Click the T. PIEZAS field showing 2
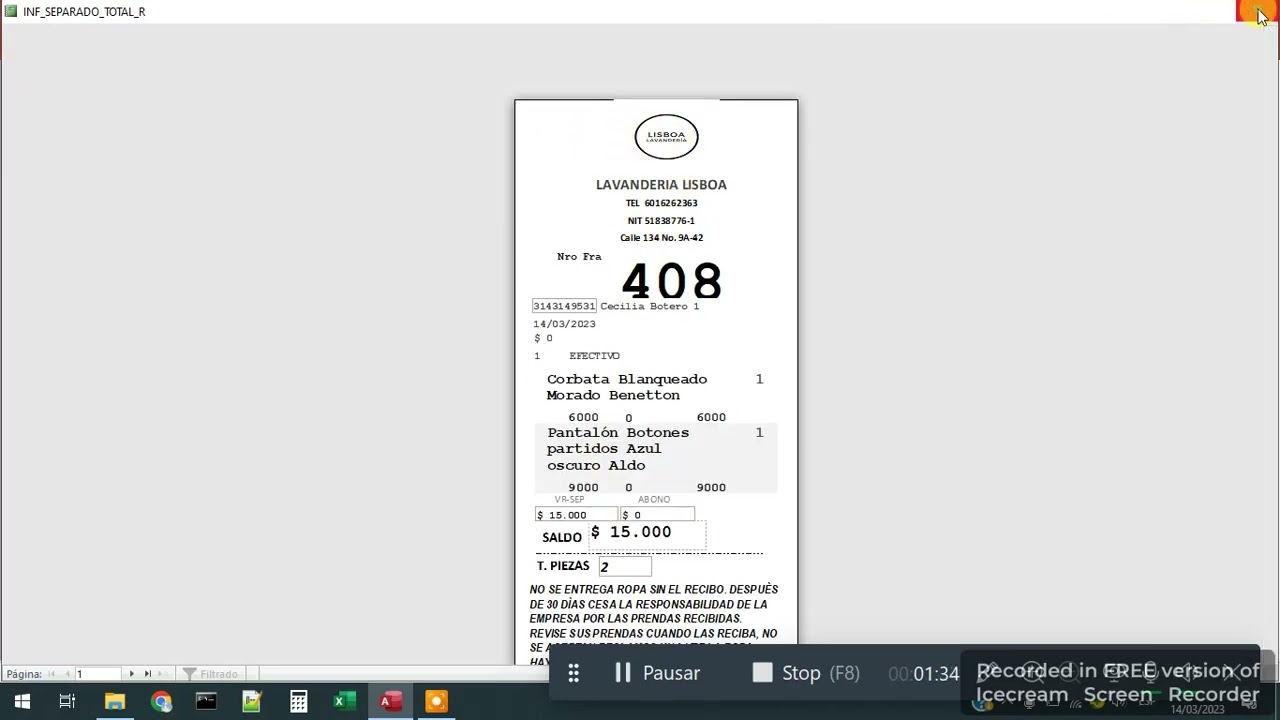The height and width of the screenshot is (720, 1280). point(625,567)
